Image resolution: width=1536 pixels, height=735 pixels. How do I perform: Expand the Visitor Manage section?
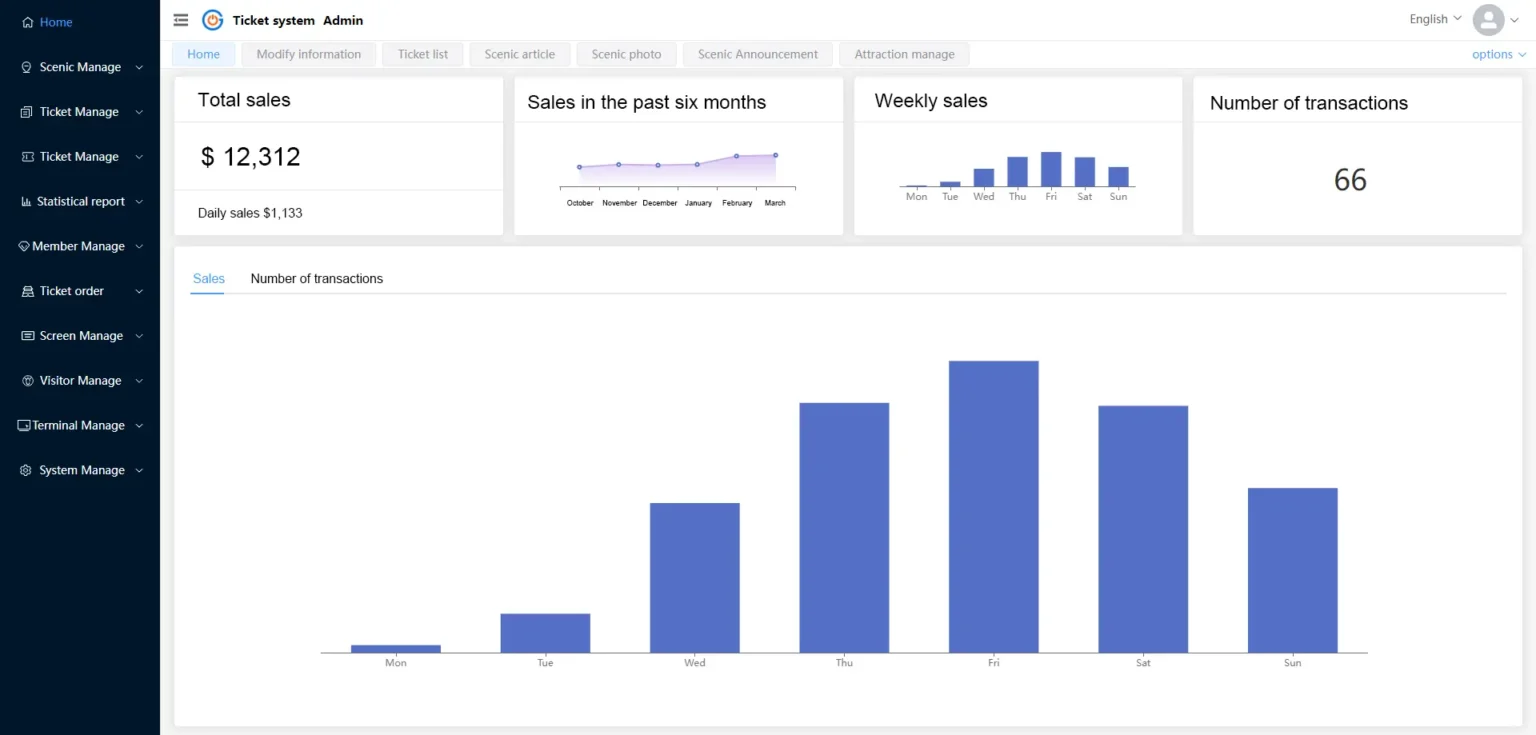[x=24, y=380]
